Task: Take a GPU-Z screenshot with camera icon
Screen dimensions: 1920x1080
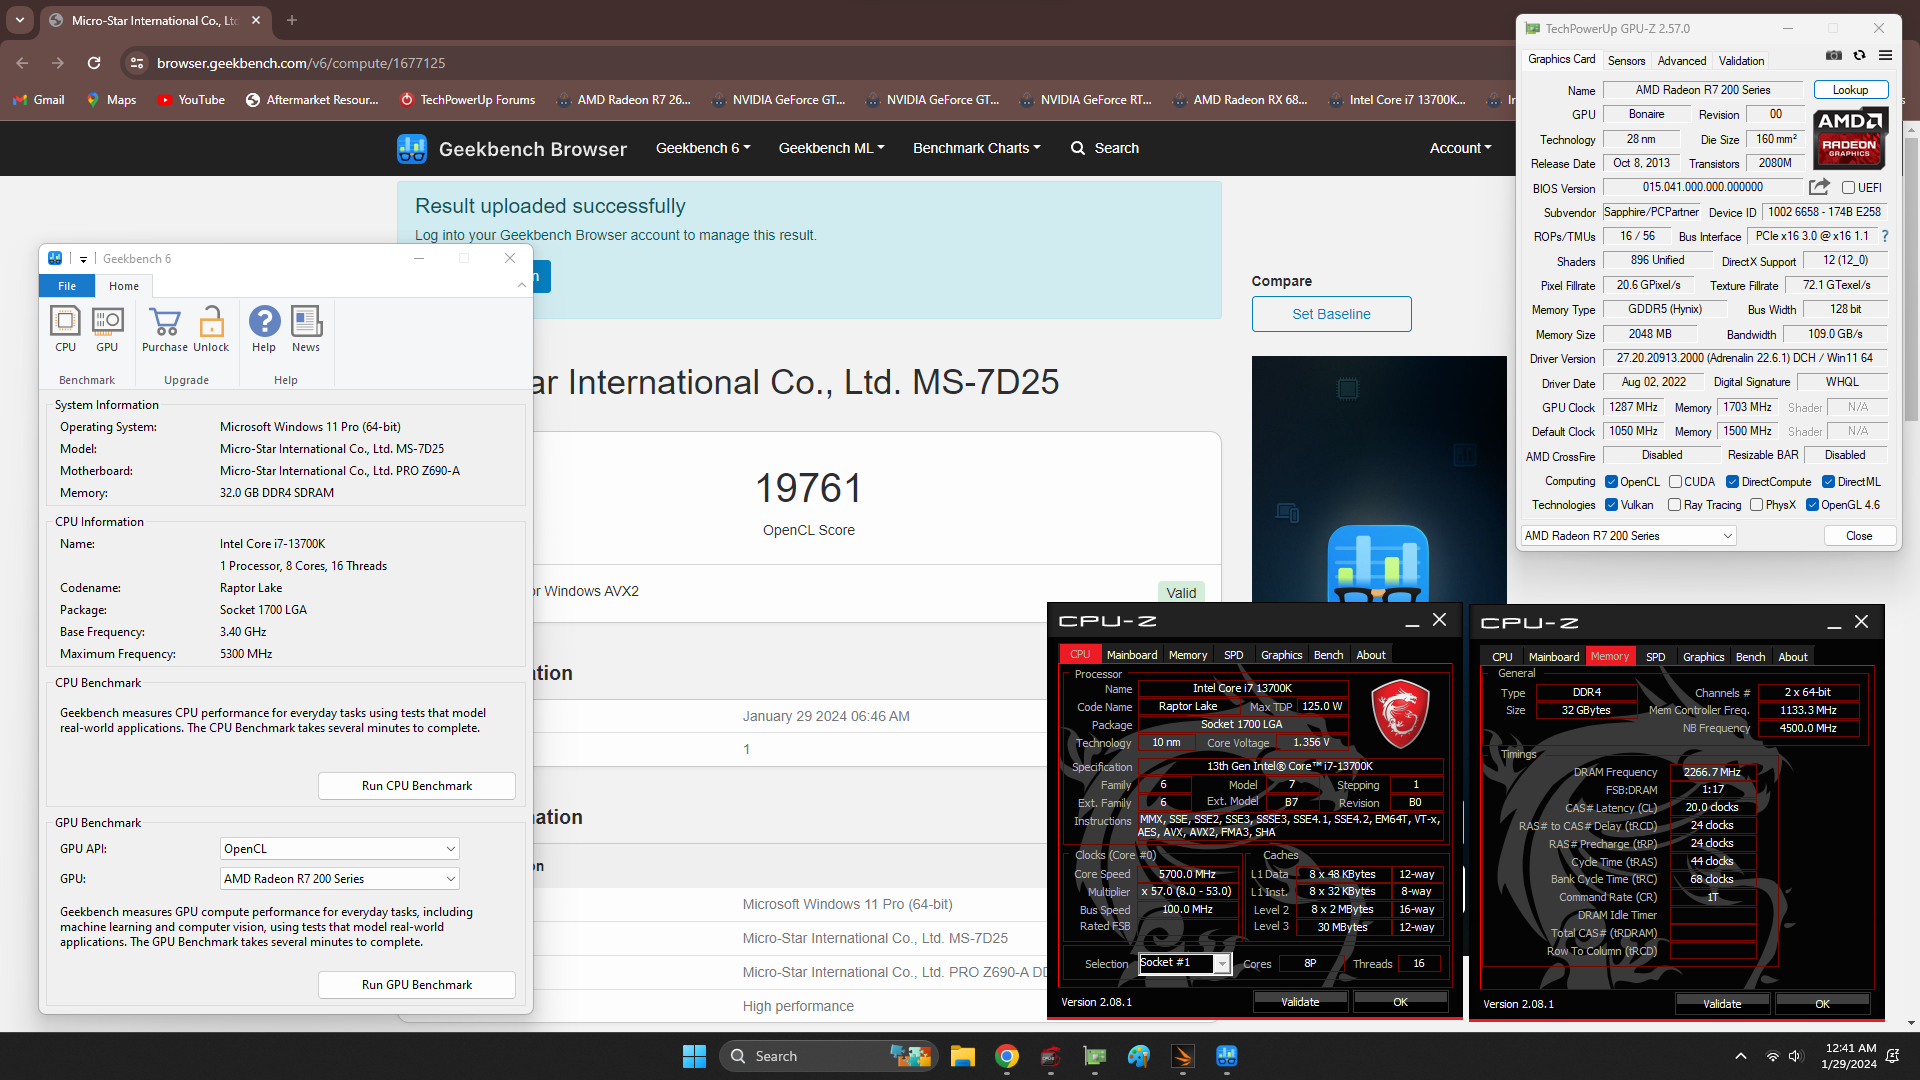Action: click(1833, 56)
